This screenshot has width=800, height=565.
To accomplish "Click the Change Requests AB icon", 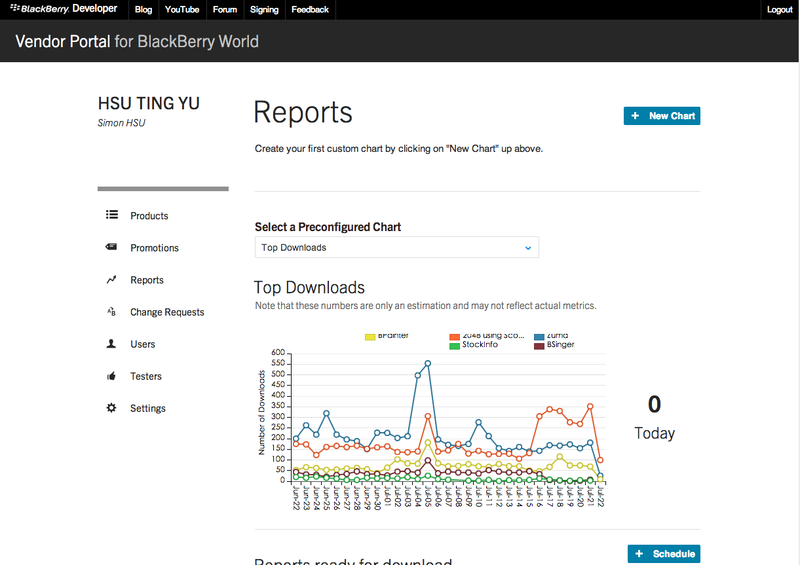I will (x=111, y=311).
